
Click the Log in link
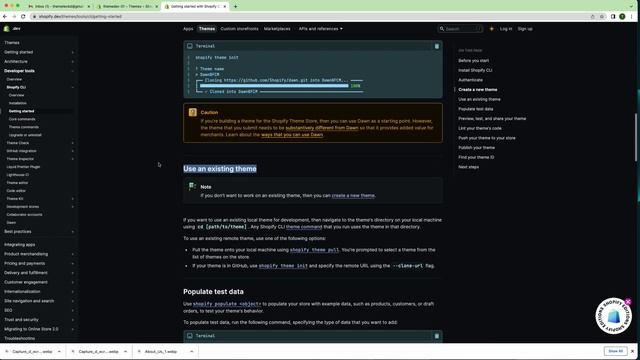tap(506, 29)
